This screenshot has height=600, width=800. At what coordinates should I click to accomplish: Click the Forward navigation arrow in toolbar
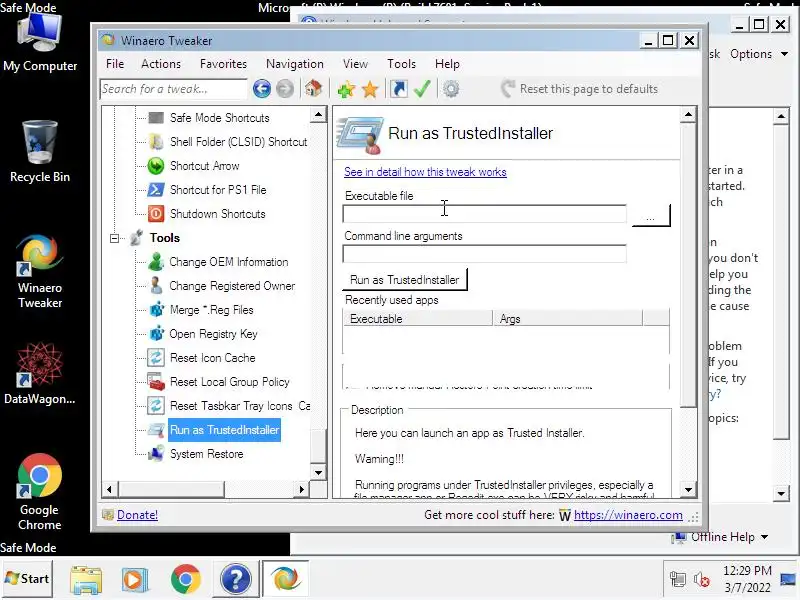285,89
